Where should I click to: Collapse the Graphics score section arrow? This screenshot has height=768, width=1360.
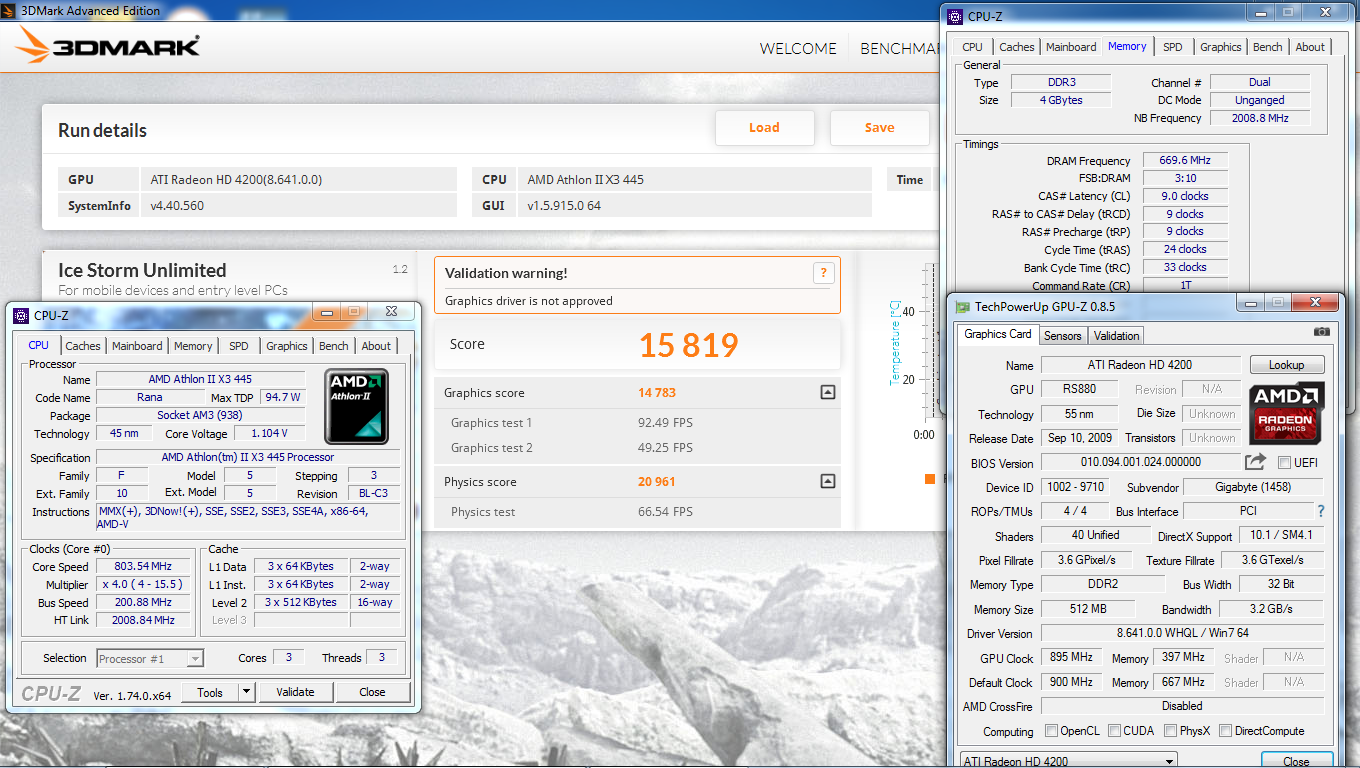click(x=827, y=392)
